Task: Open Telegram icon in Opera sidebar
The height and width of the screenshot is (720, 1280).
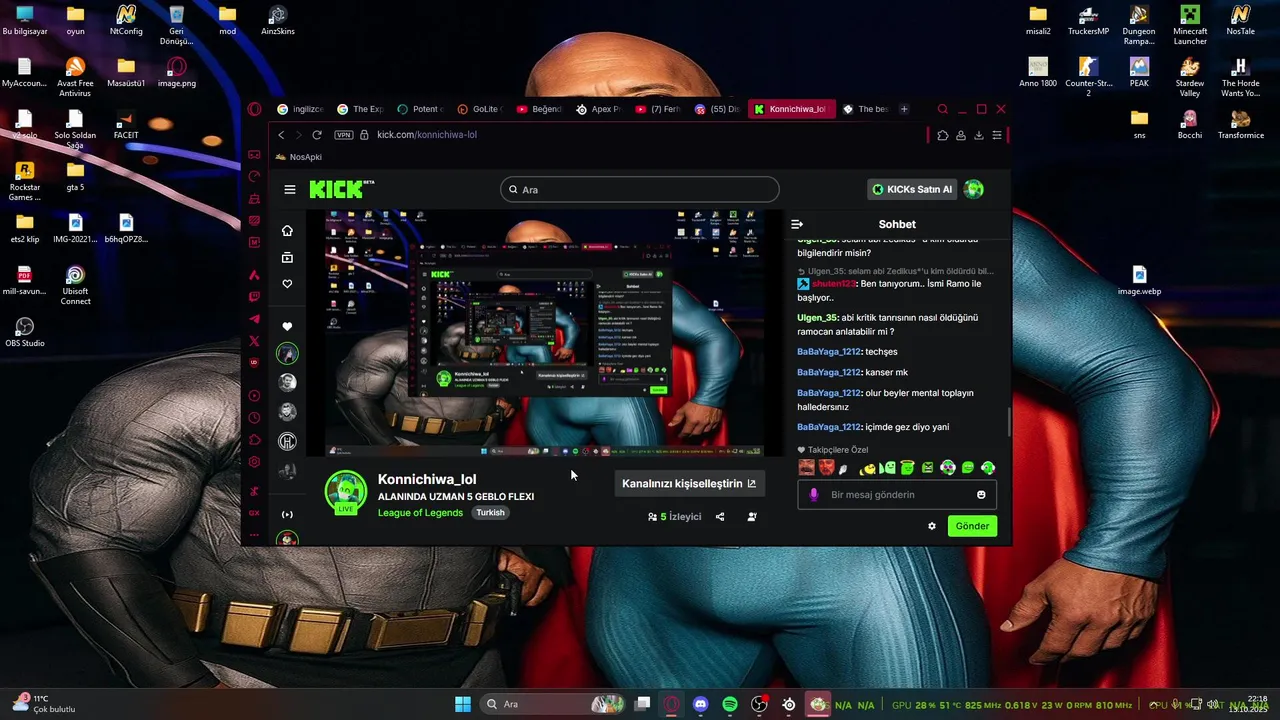Action: click(x=254, y=319)
